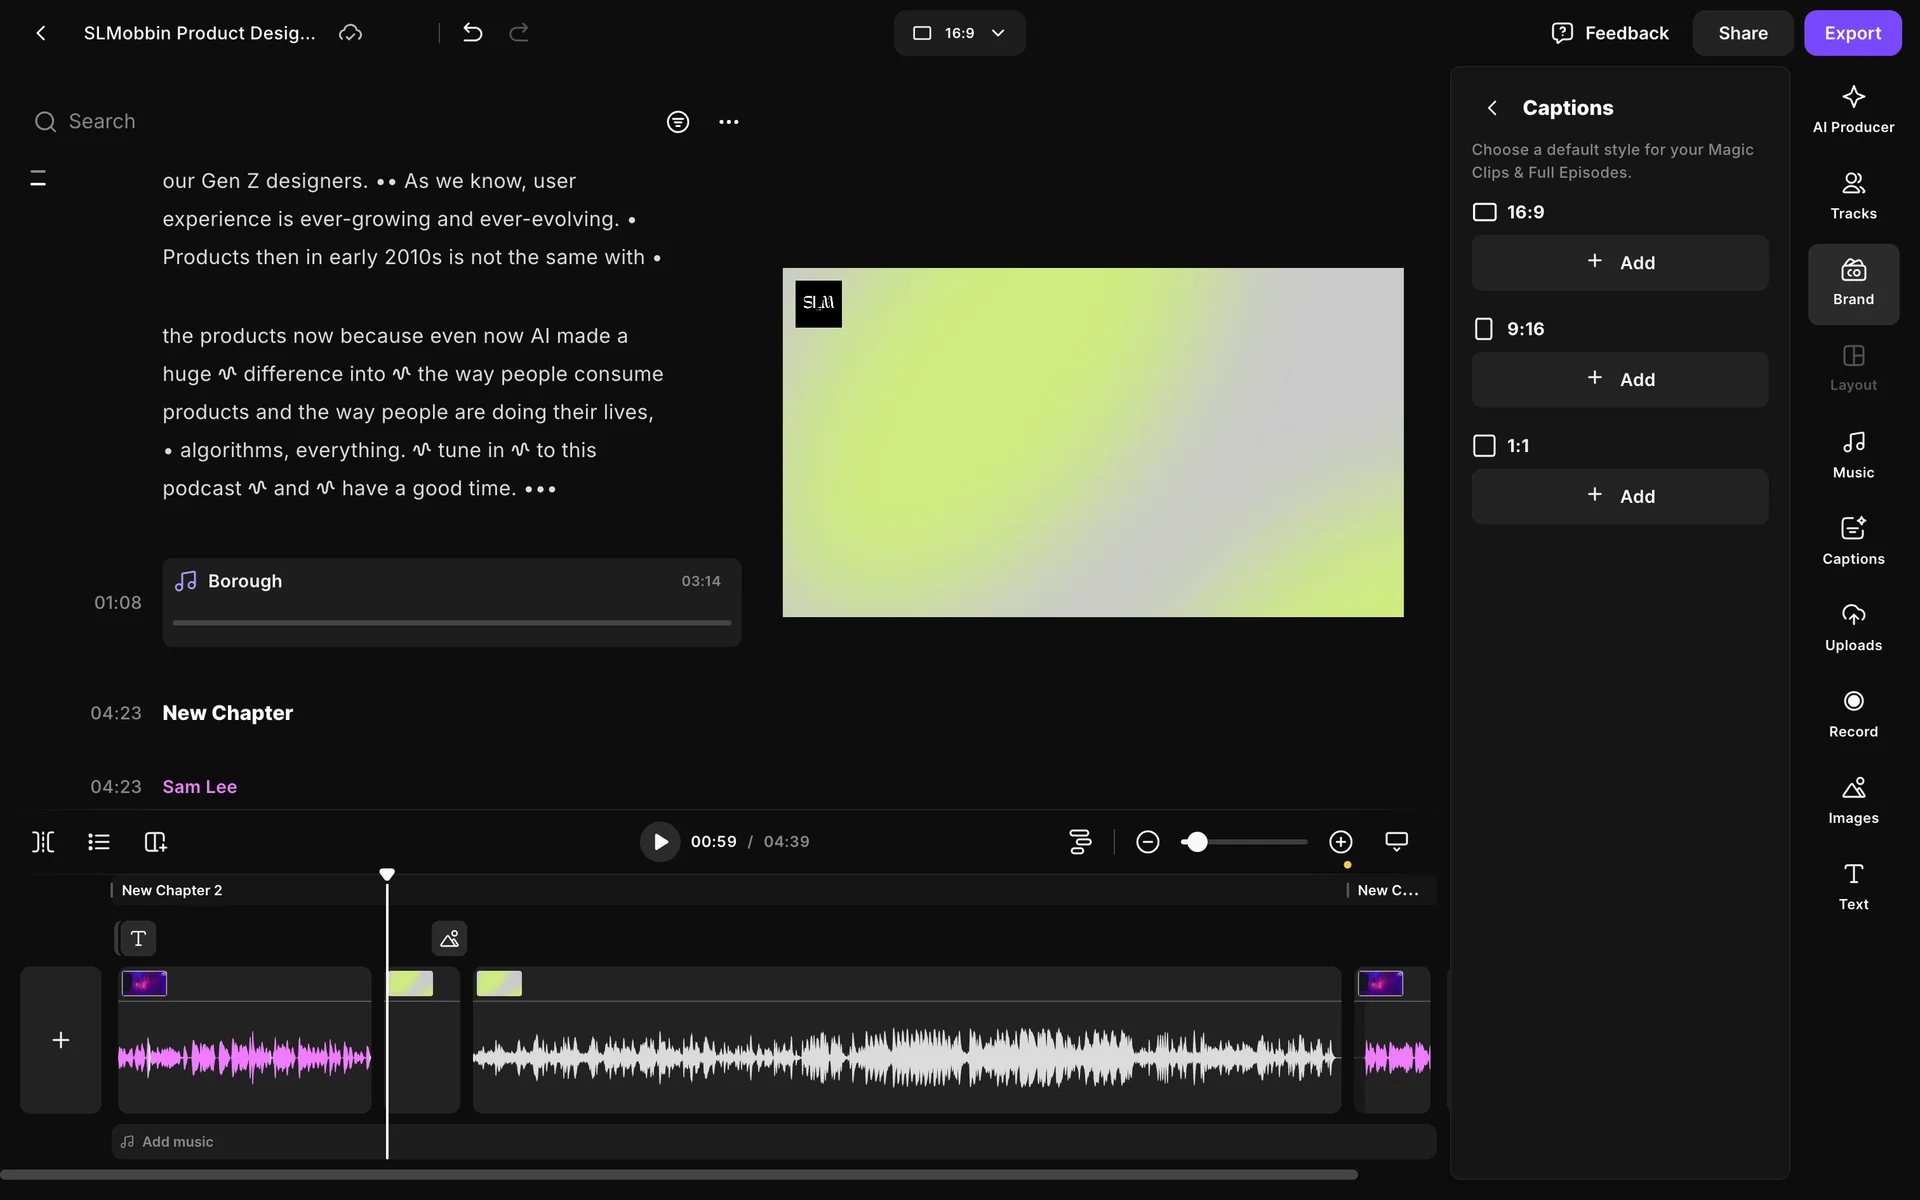Click the split clip tool icon
Screen dimensions: 1920x1200
tap(43, 842)
